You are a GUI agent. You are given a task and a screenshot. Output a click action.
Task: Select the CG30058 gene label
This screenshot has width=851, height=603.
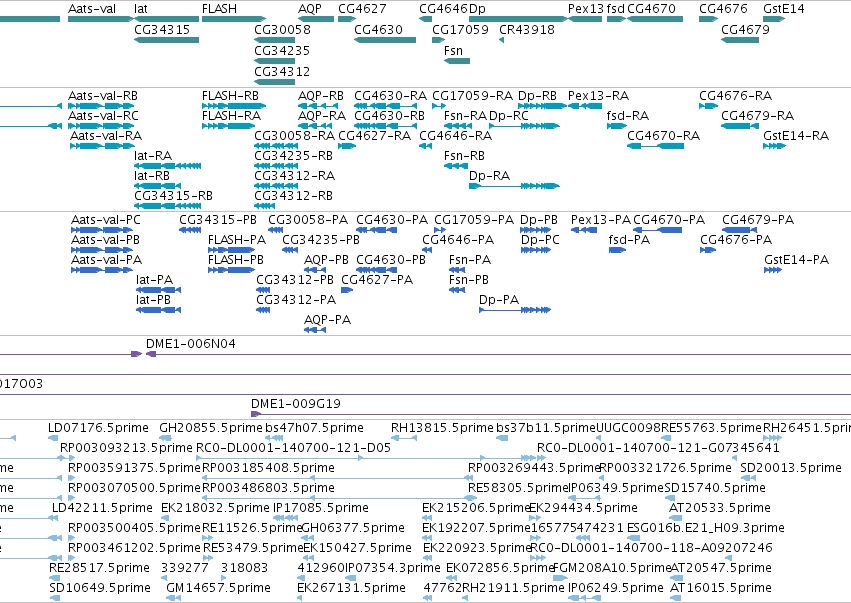tap(282, 29)
